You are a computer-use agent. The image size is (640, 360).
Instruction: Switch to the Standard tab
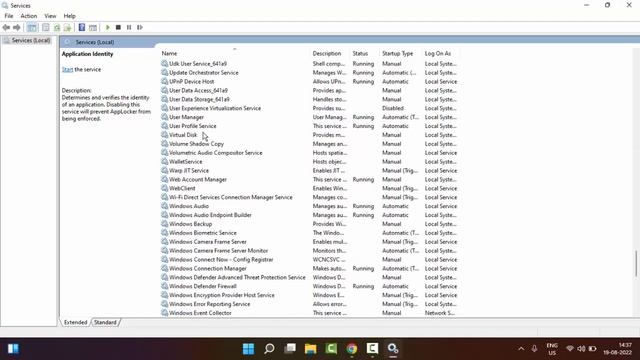pyautogui.click(x=105, y=322)
